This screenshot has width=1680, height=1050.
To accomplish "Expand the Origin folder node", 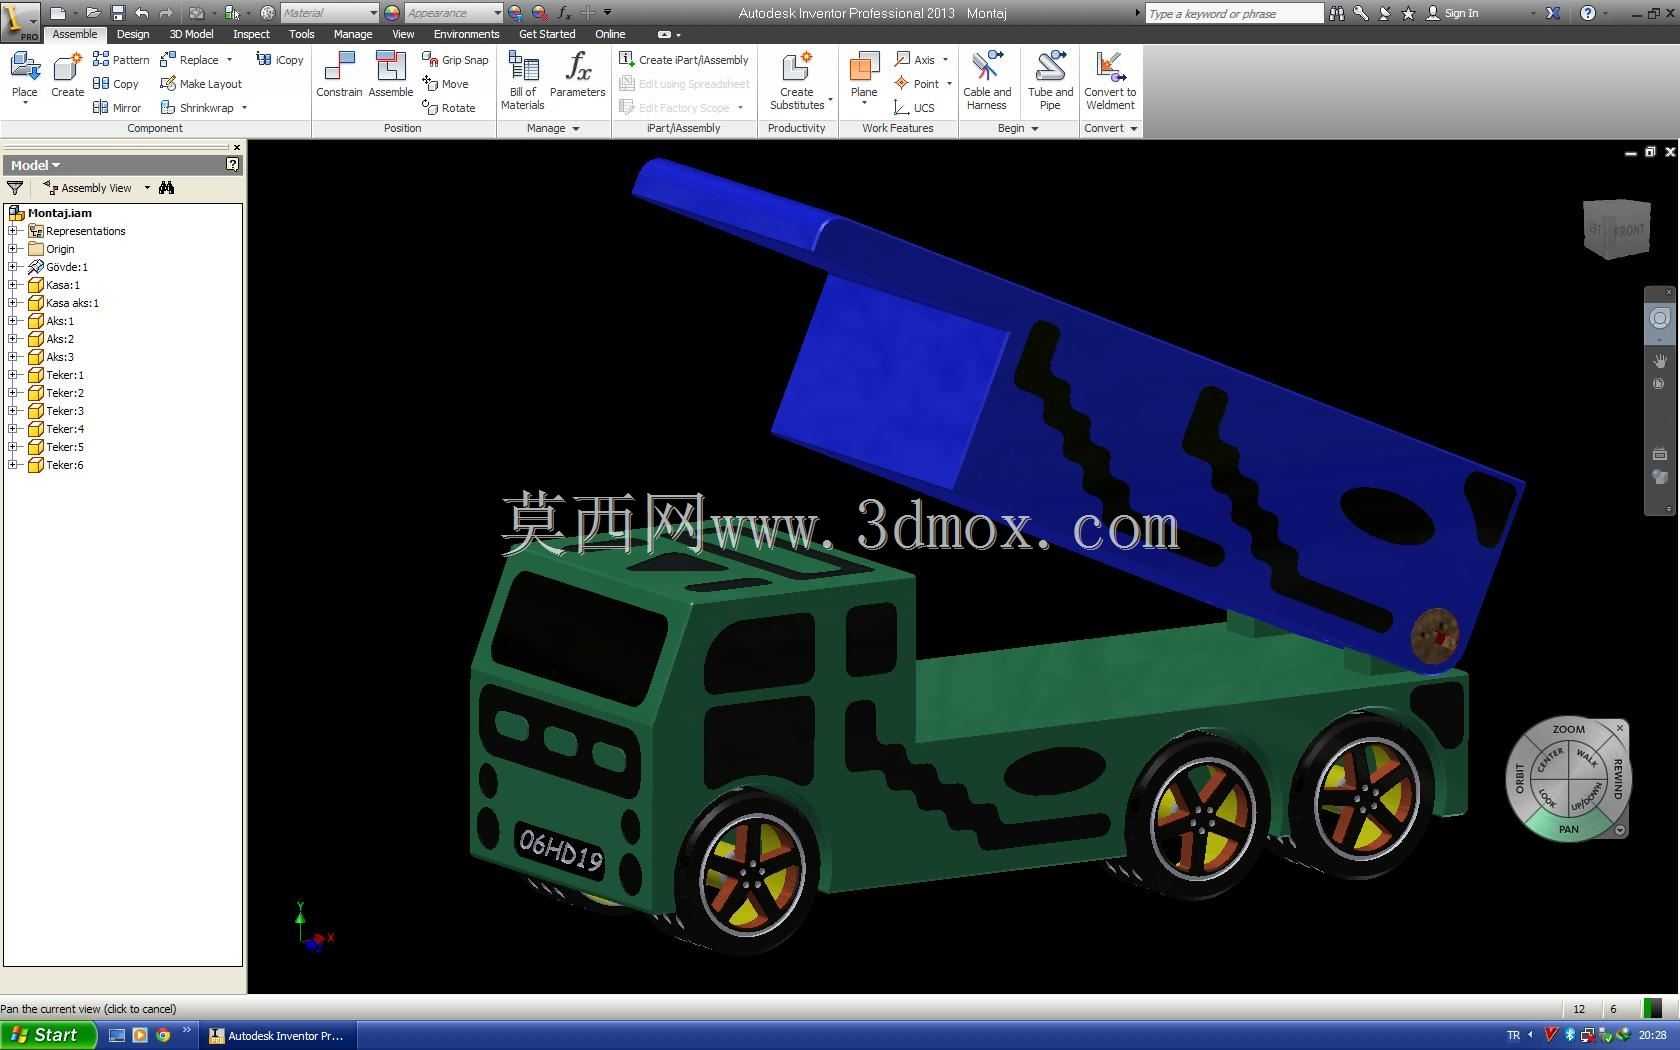I will point(14,249).
